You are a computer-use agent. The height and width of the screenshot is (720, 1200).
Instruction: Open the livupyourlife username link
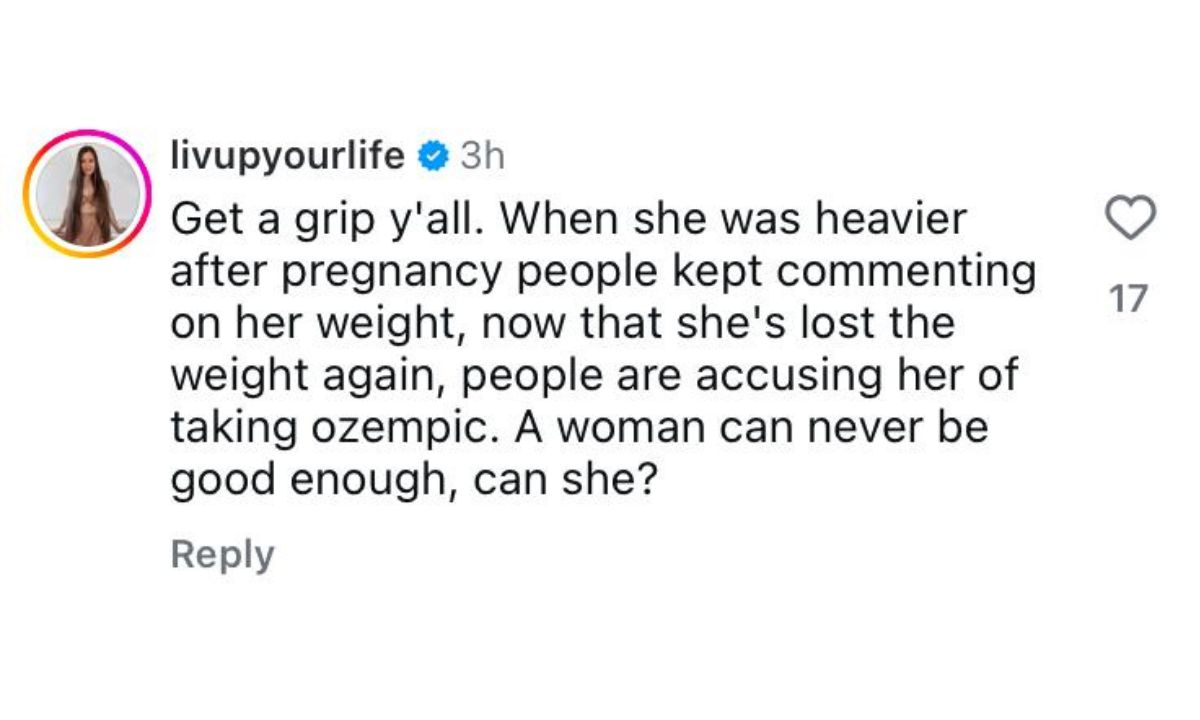click(x=288, y=157)
